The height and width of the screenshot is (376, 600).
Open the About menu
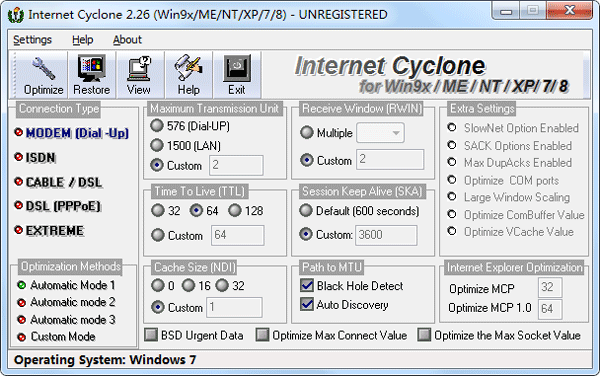(127, 40)
